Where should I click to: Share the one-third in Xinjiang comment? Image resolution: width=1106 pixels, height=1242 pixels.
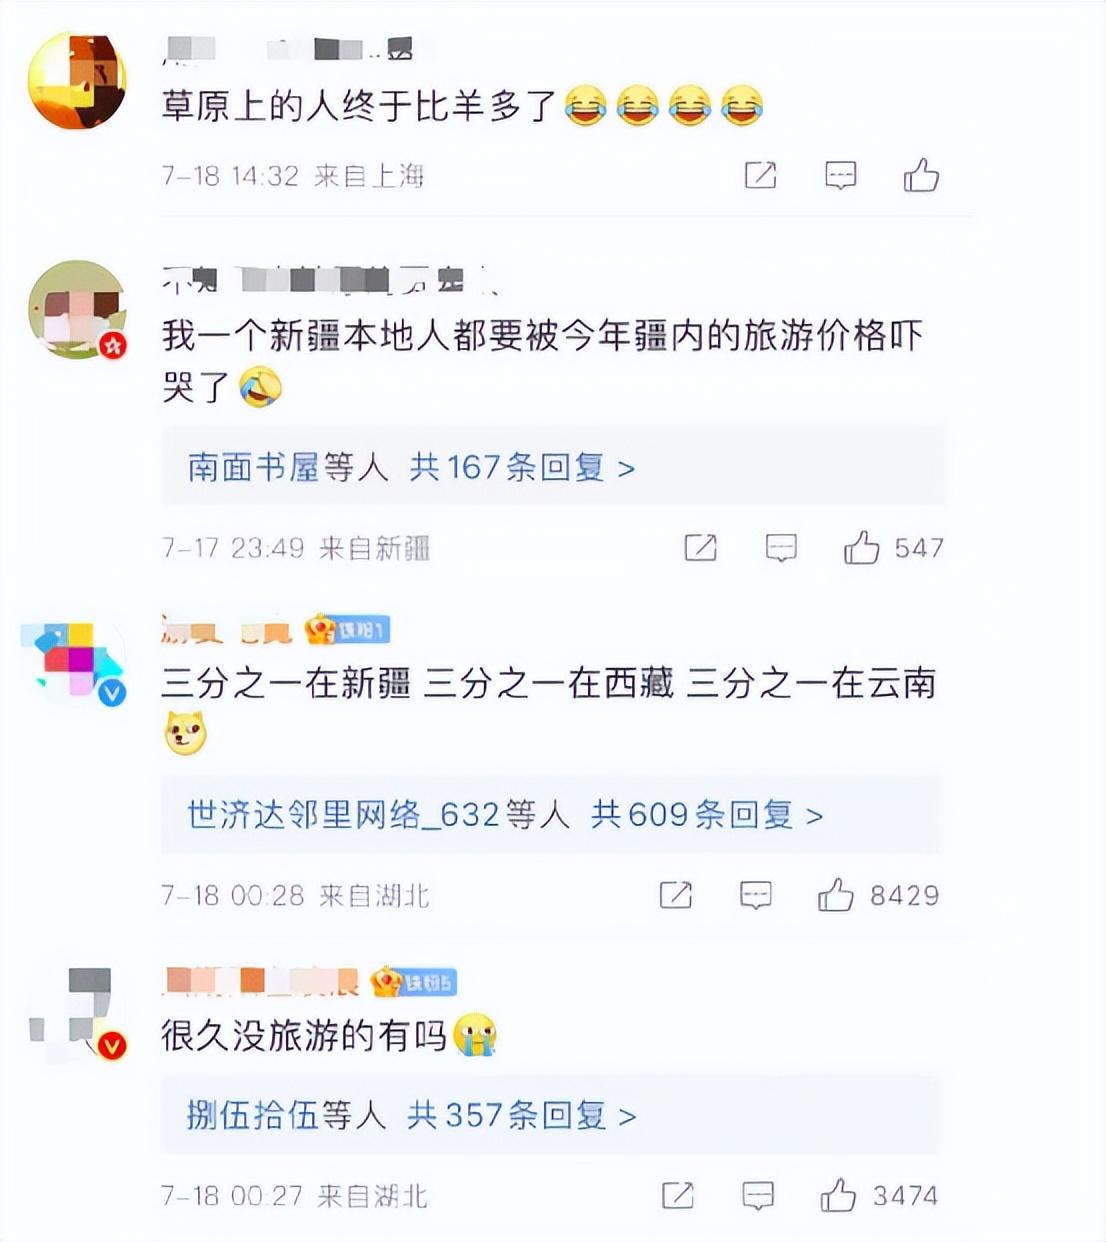pos(676,895)
